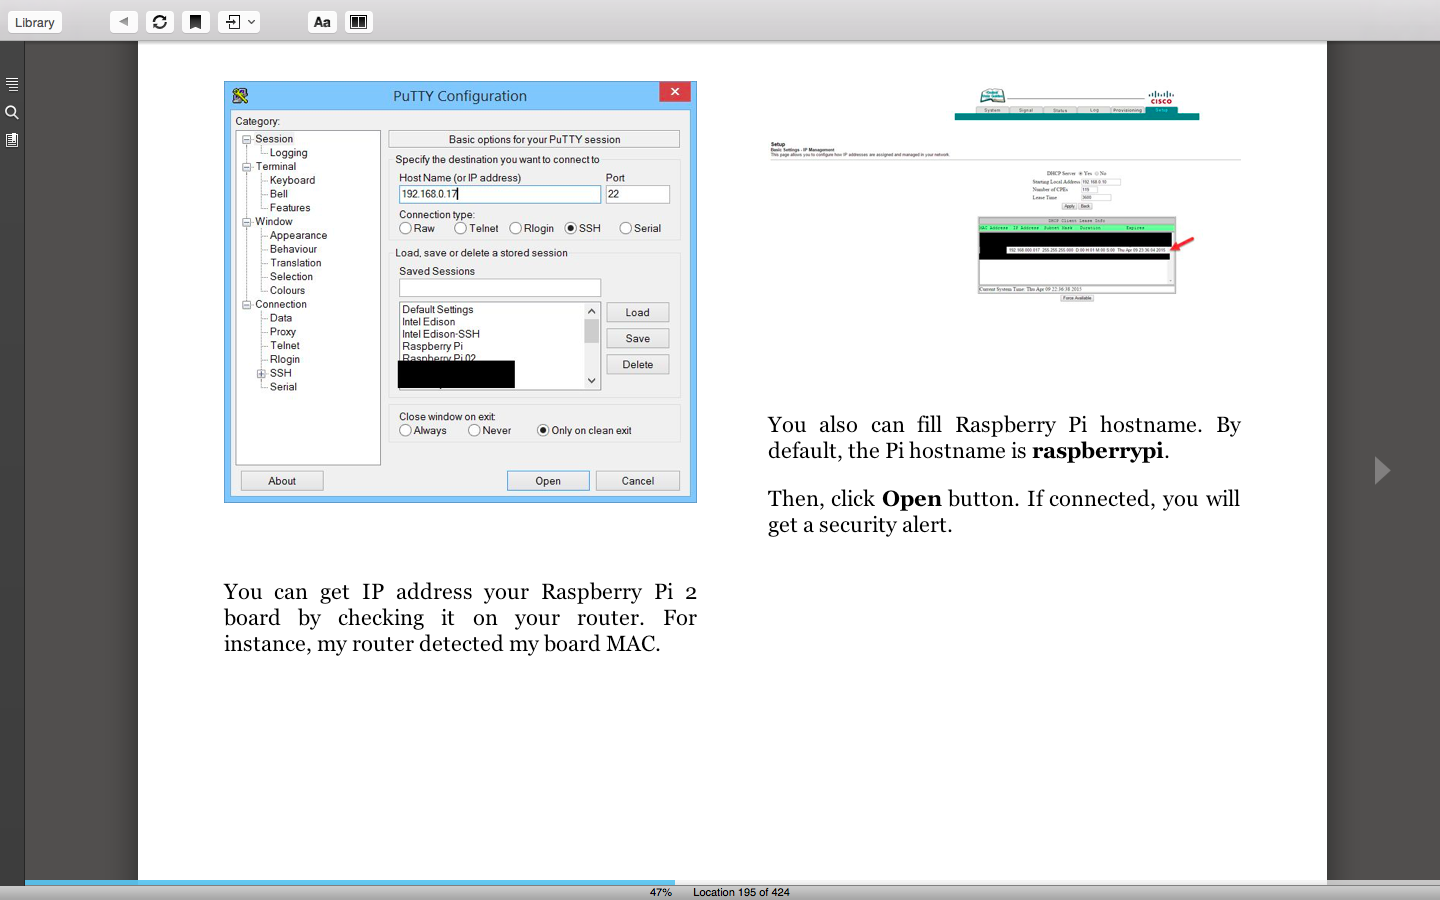Open the notebook icon in the sidebar
This screenshot has height=900, width=1440.
click(x=12, y=140)
